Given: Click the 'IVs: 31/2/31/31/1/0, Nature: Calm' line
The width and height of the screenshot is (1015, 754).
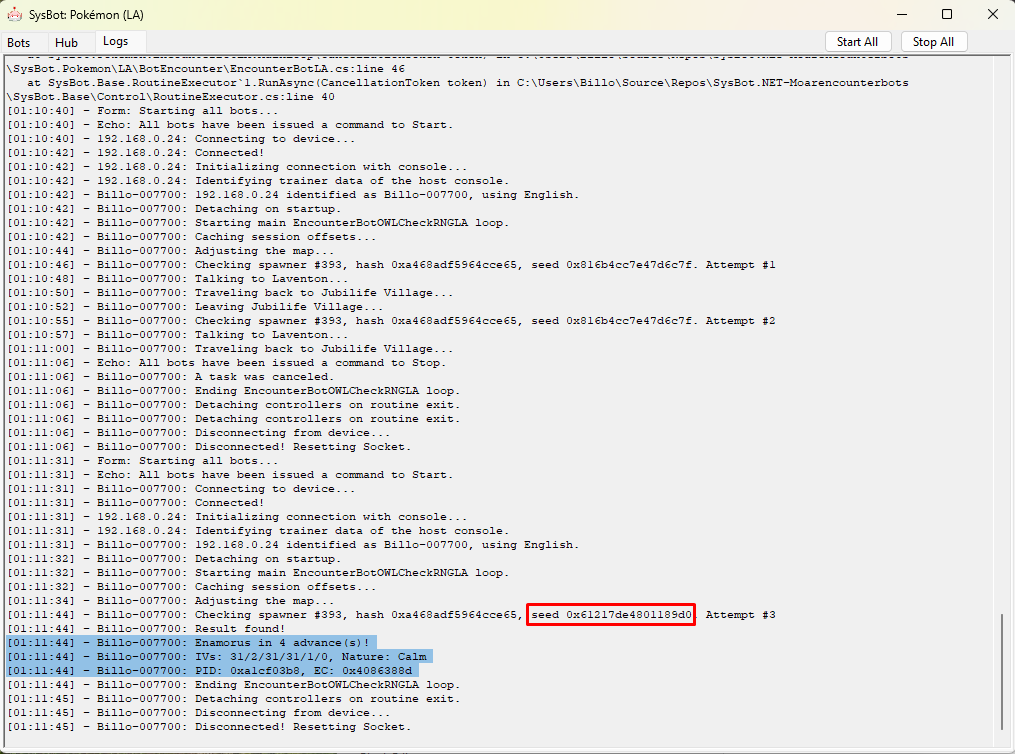Looking at the screenshot, I should (x=219, y=657).
